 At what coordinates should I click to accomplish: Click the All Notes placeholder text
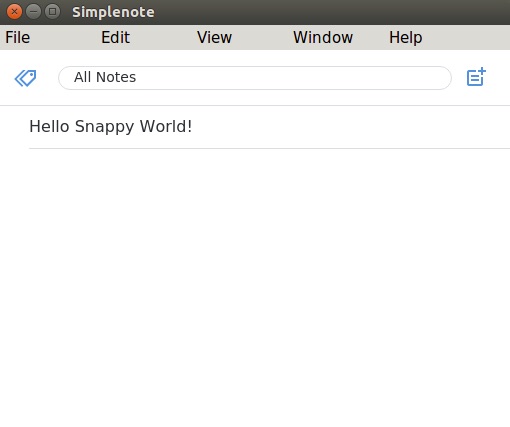pyautogui.click(x=105, y=77)
